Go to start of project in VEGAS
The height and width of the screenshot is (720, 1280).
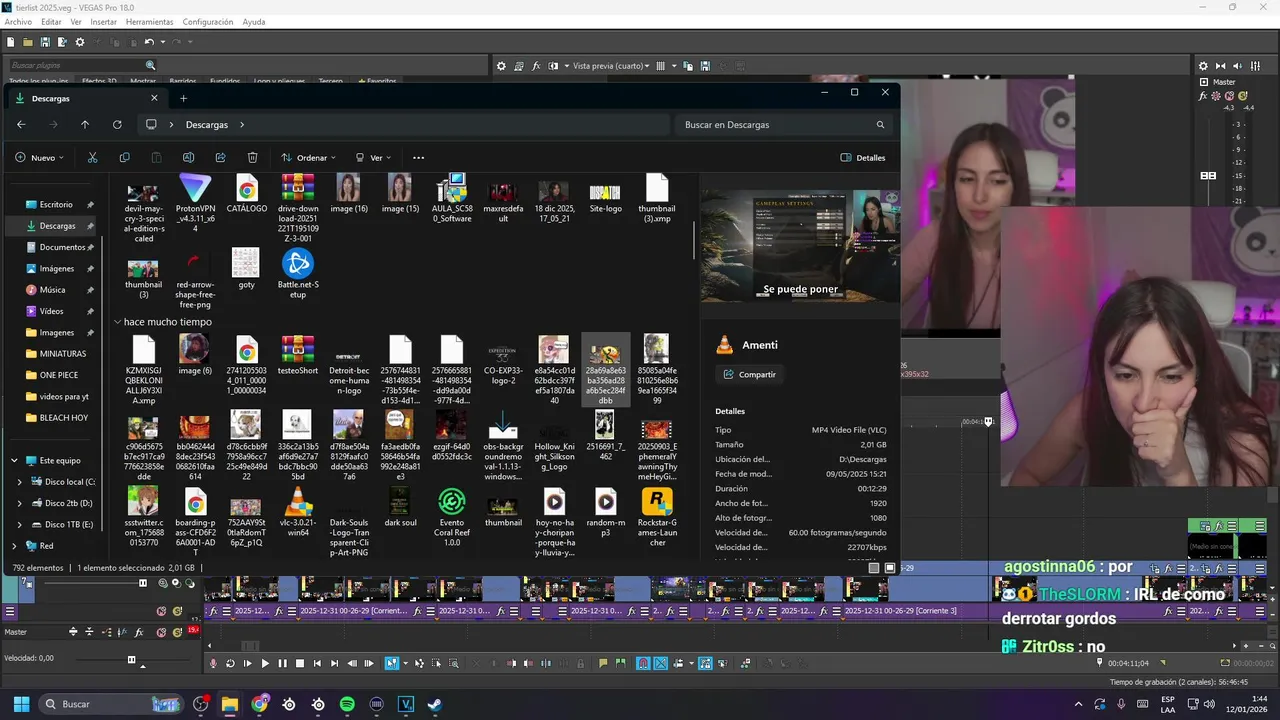(317, 663)
